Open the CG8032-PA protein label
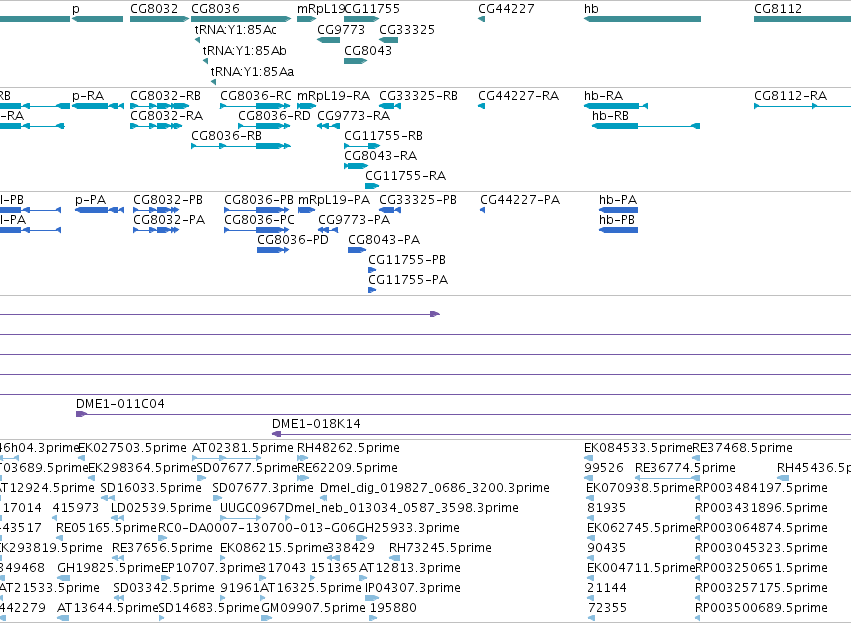 tap(169, 220)
